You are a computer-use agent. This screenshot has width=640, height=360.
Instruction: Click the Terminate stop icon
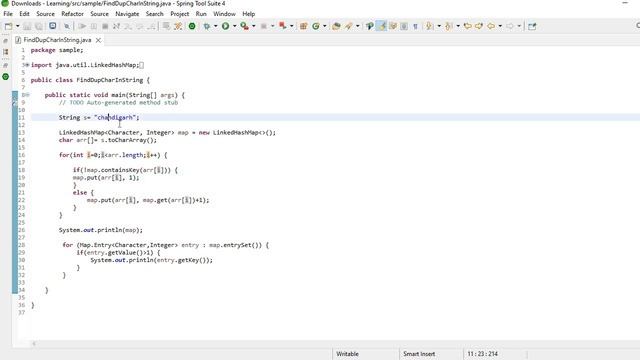tap(105, 26)
